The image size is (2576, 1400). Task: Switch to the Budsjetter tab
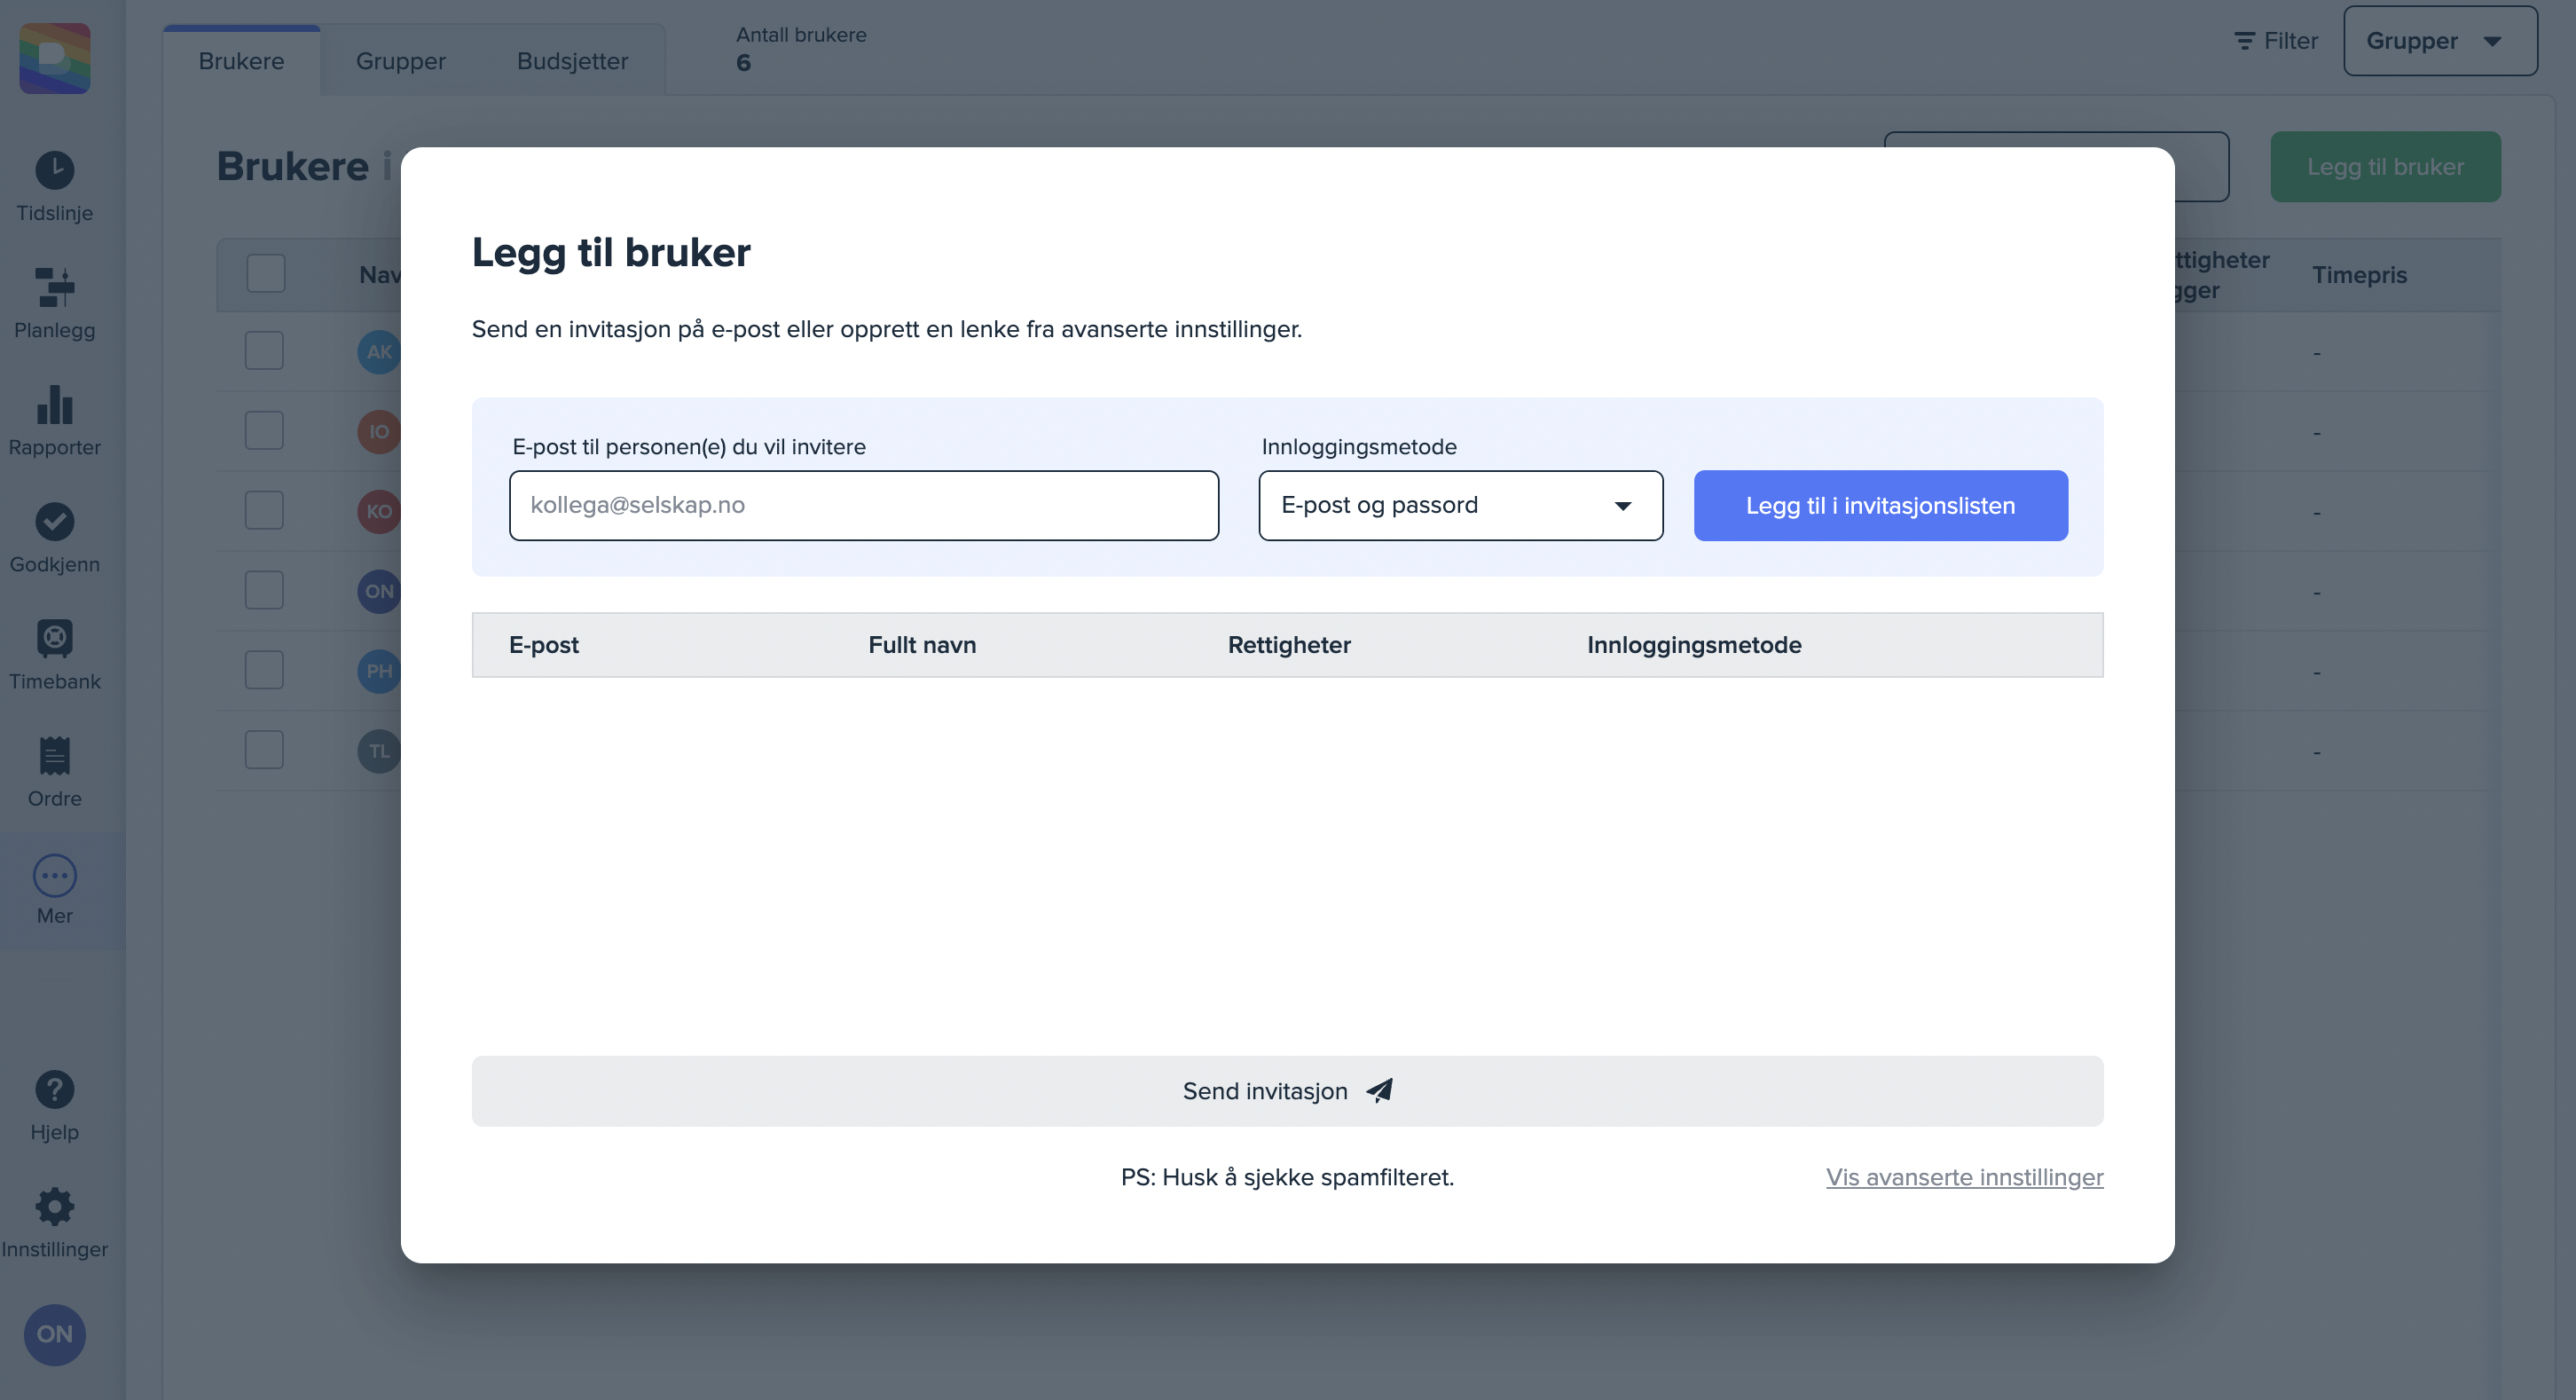pyautogui.click(x=572, y=61)
